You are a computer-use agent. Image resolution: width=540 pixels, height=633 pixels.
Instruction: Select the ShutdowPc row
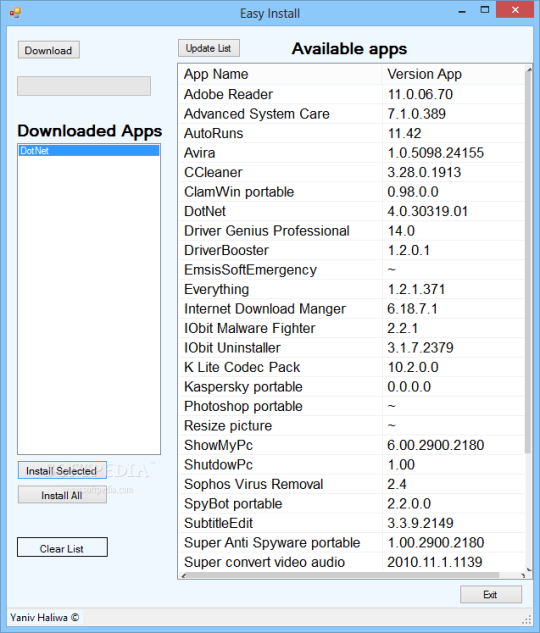(352, 464)
